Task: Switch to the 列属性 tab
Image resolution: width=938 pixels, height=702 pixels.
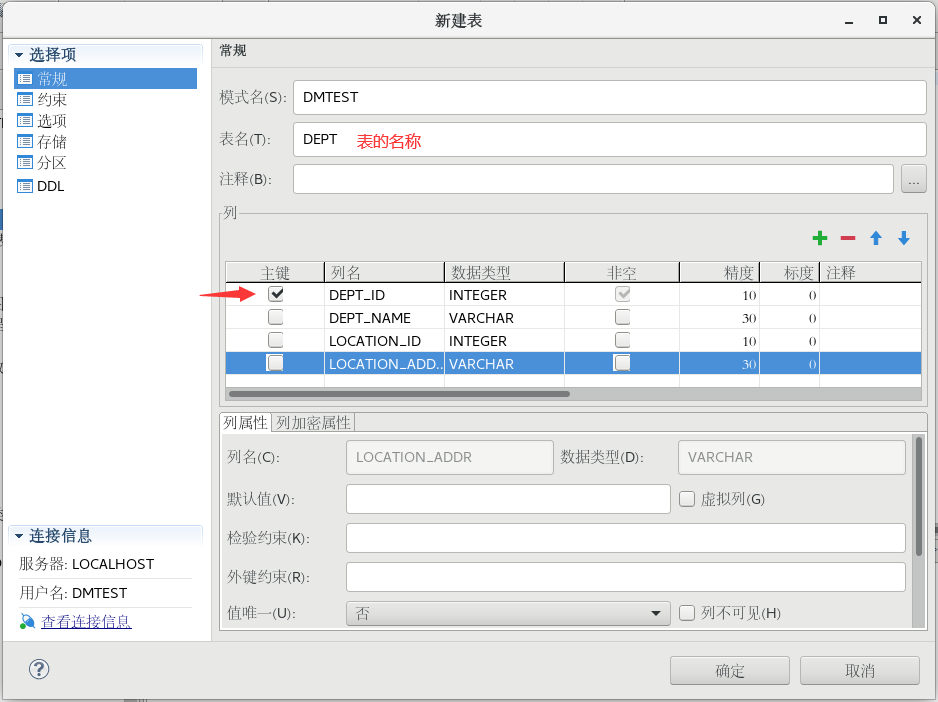Action: 245,423
